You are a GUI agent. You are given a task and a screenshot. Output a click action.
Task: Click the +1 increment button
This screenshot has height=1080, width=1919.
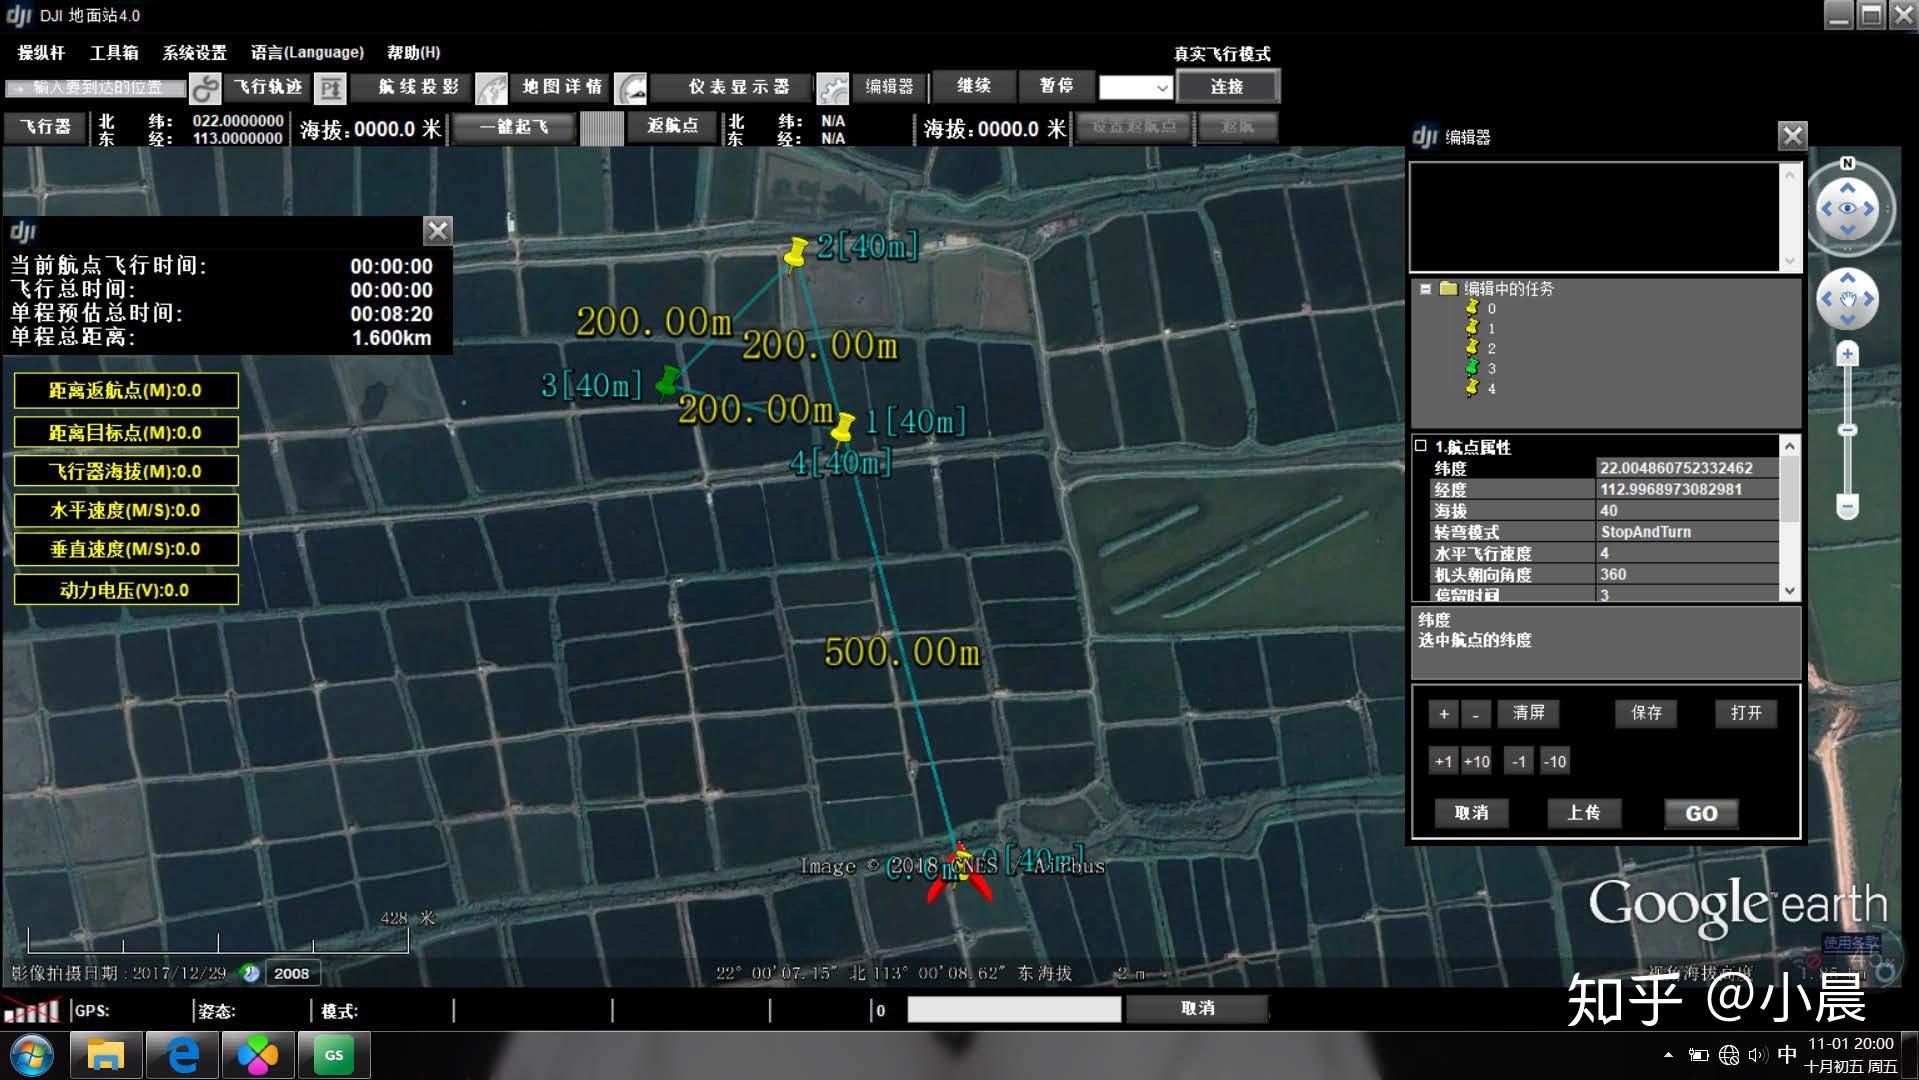point(1443,762)
